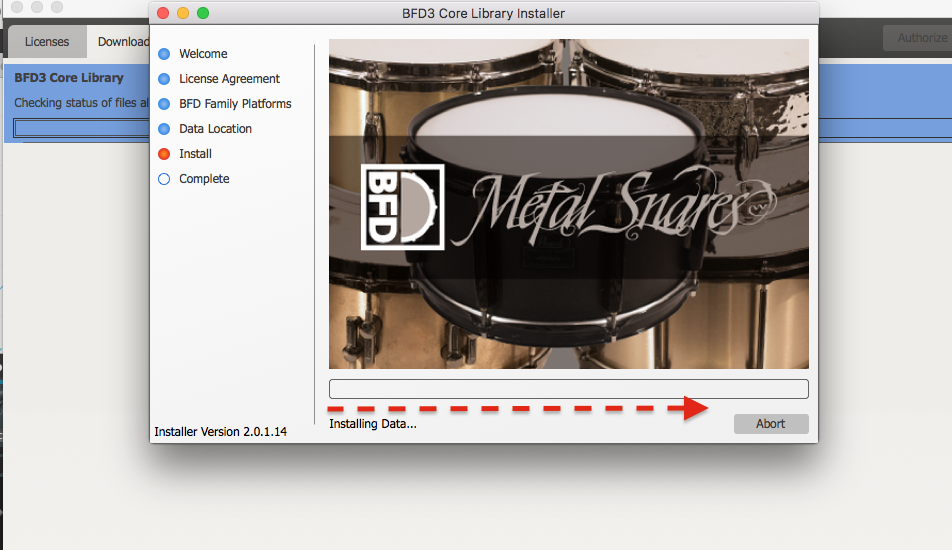Click the BFD Family Platforms label
The image size is (952, 550).
235,104
